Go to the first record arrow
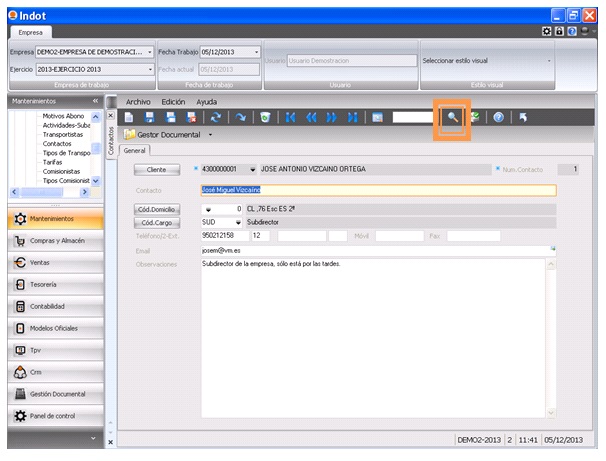The width and height of the screenshot is (606, 461). coord(291,118)
